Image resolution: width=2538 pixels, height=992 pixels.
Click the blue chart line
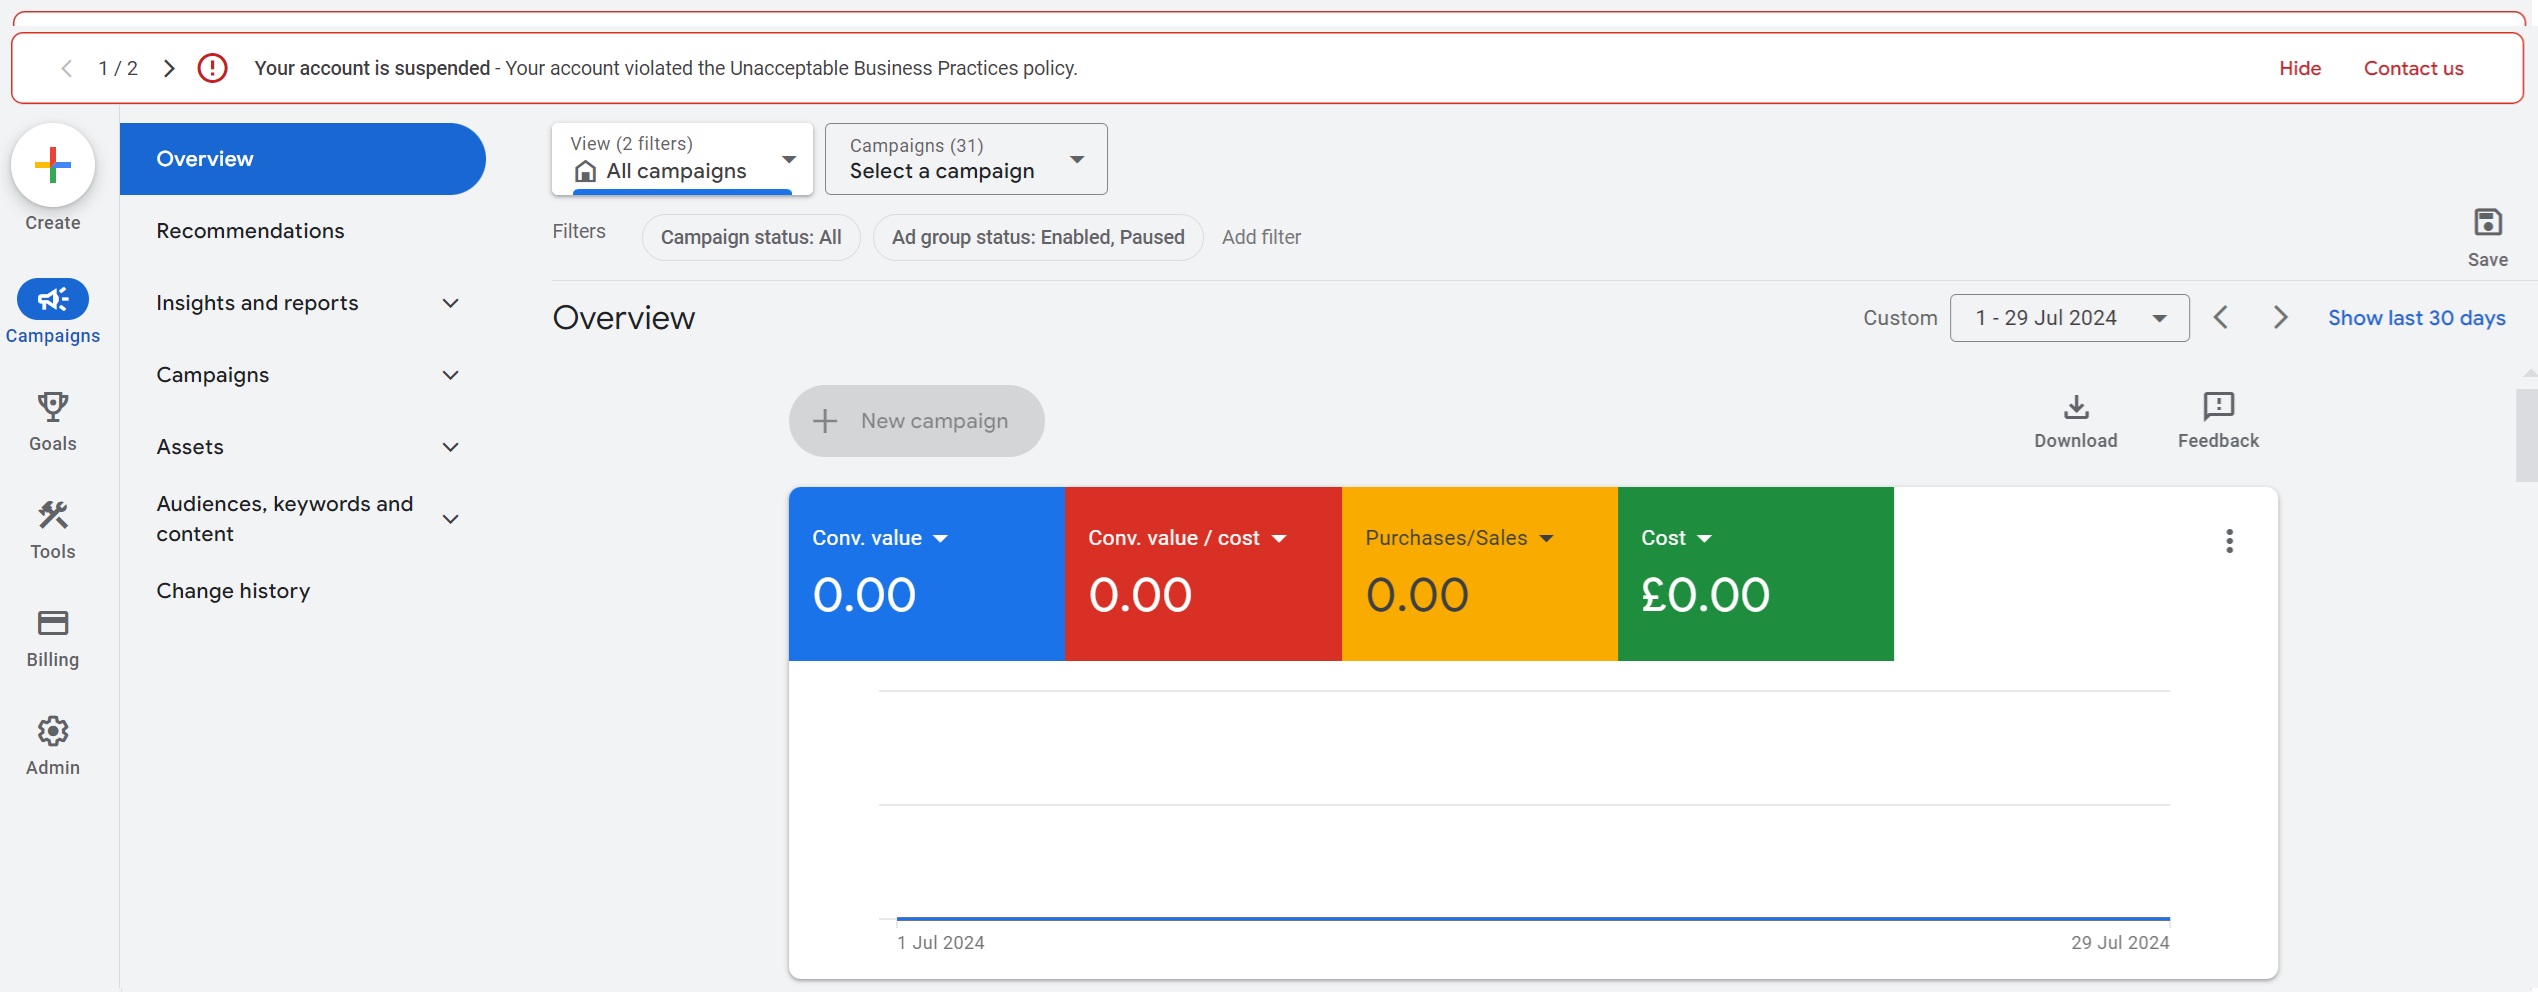(x=1533, y=918)
